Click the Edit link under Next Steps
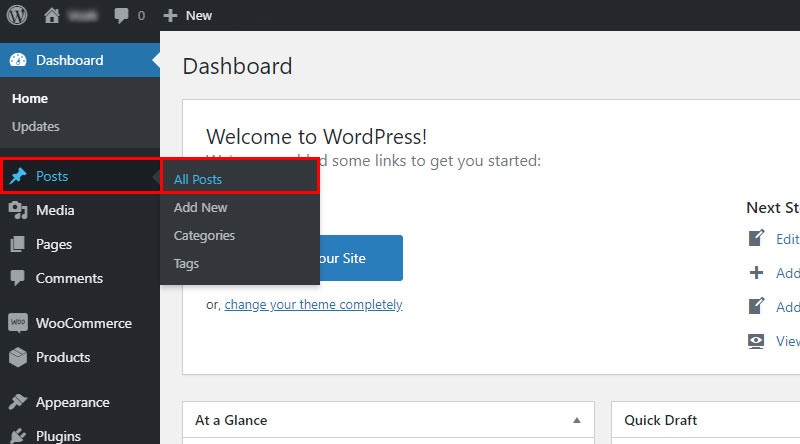The image size is (800, 444). pyautogui.click(x=788, y=239)
